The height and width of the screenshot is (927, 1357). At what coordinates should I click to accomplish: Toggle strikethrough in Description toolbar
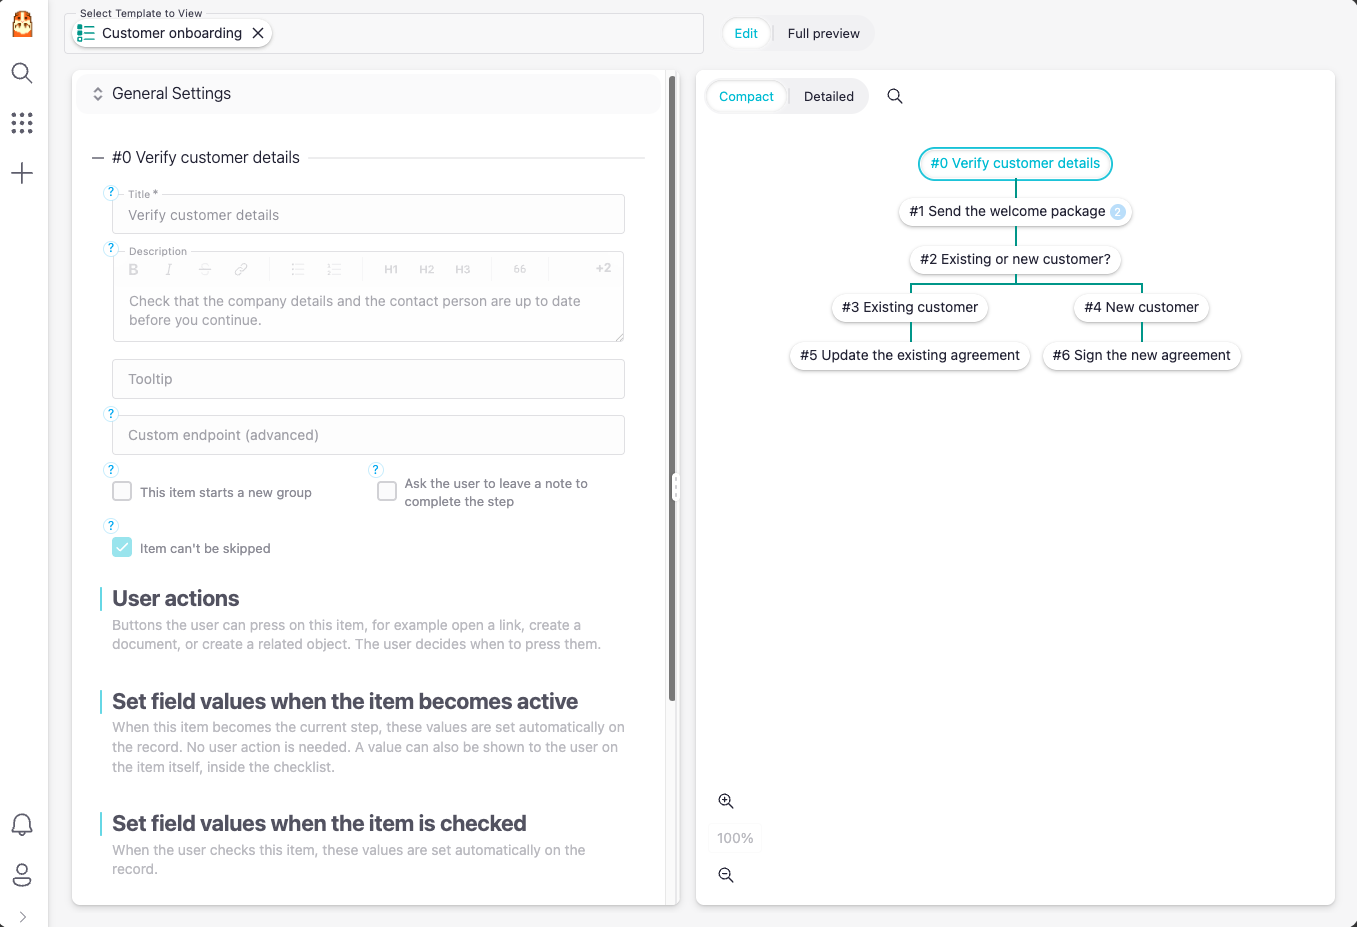tap(205, 269)
